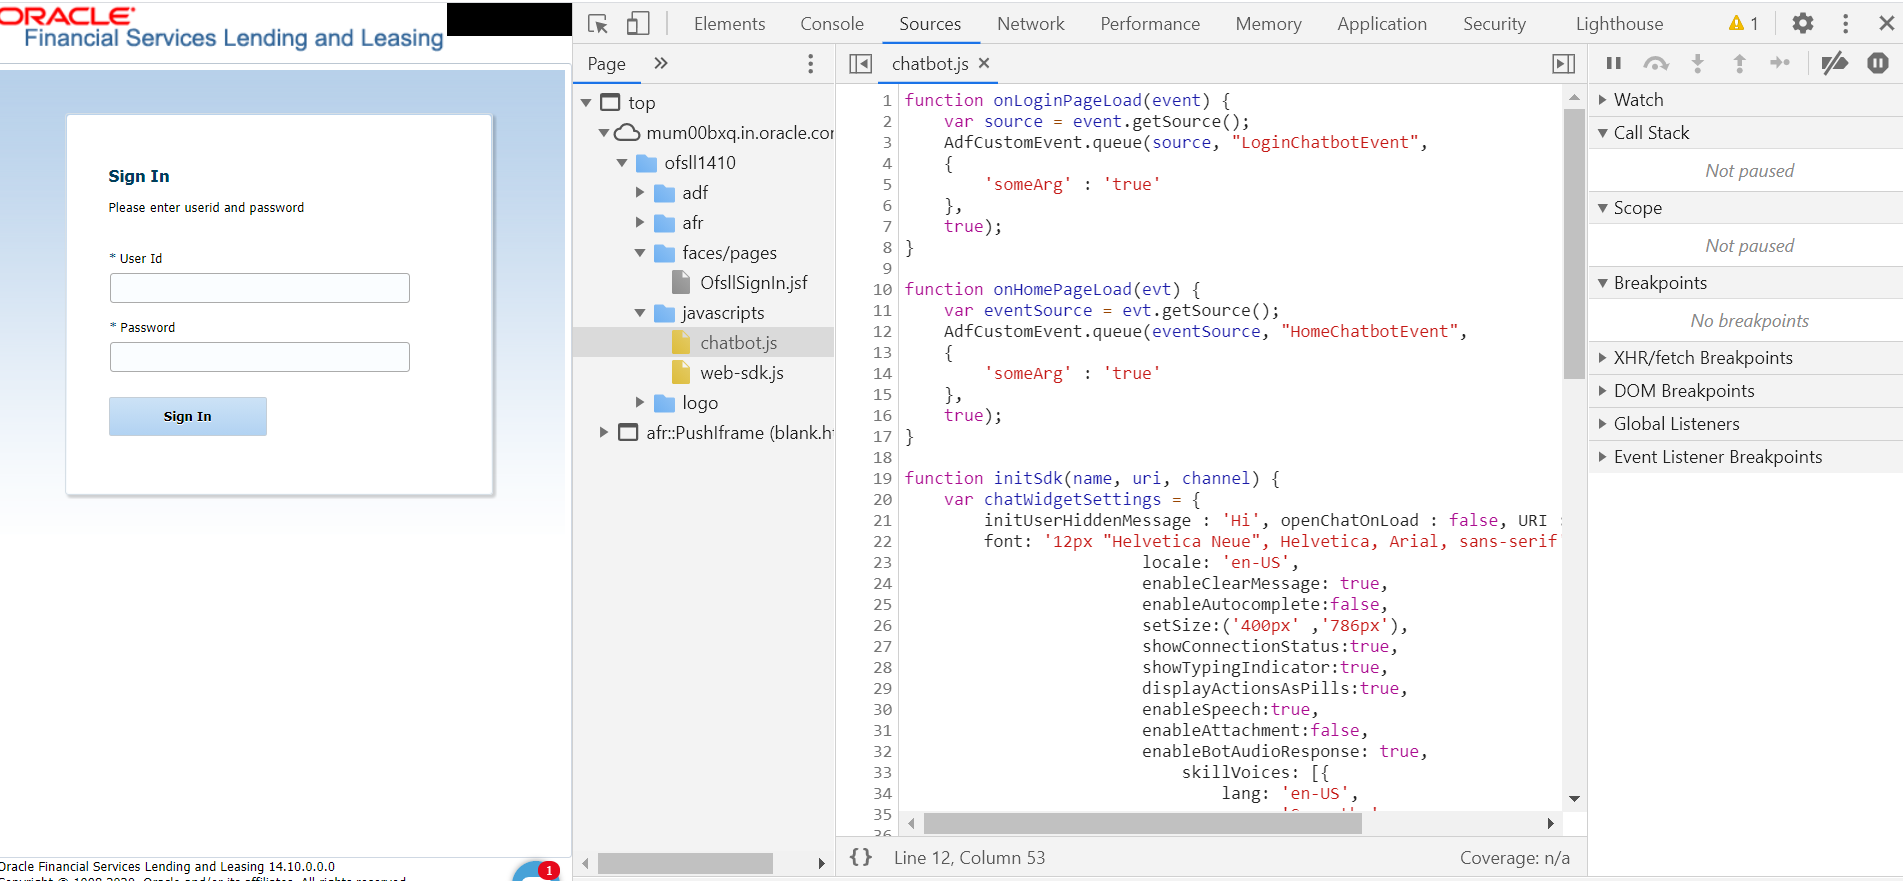Toggle pause on exceptions icon
This screenshot has height=881, width=1903.
[1877, 64]
